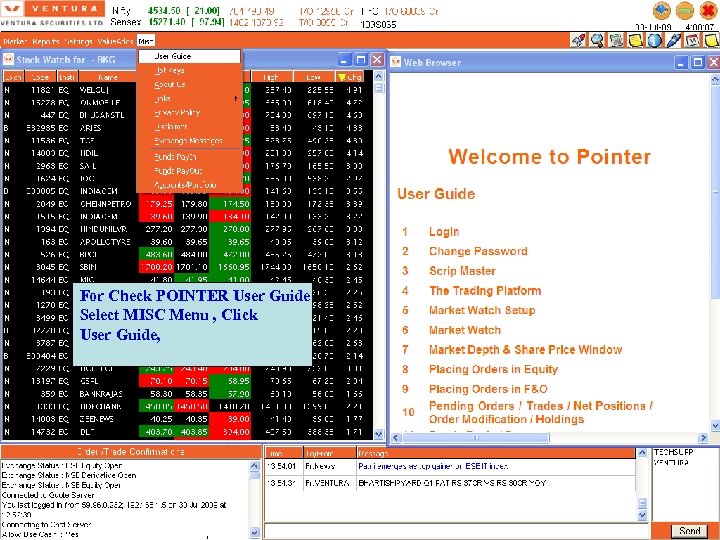The image size is (720, 540).
Task: Click the calendar toolbar icon beside the pen
Action: [x=692, y=40]
